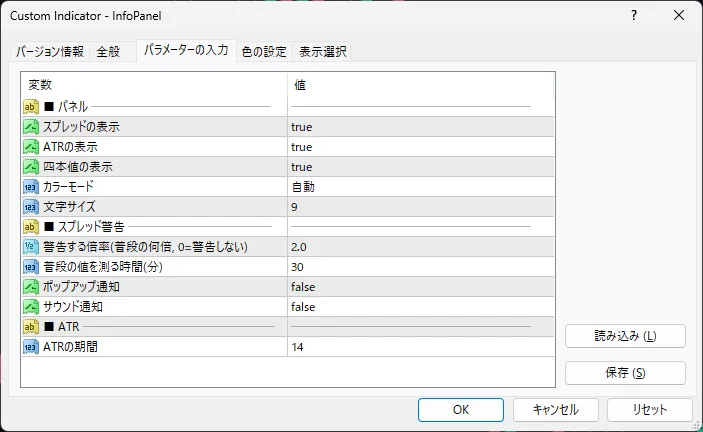The height and width of the screenshot is (432, 703).
Task: Click the bool icon beside サウンド通知
Action: click(31, 307)
